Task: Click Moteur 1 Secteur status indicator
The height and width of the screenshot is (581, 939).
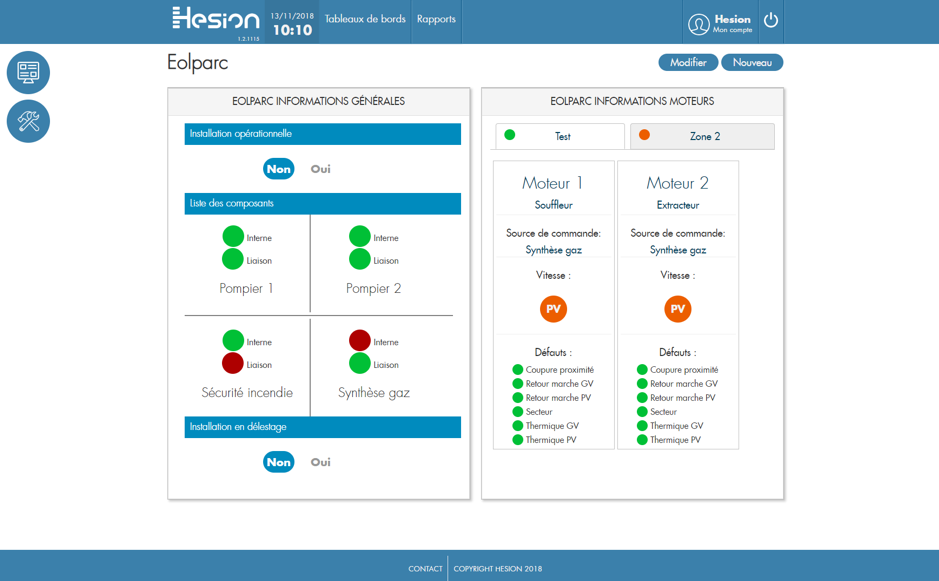Action: tap(518, 411)
